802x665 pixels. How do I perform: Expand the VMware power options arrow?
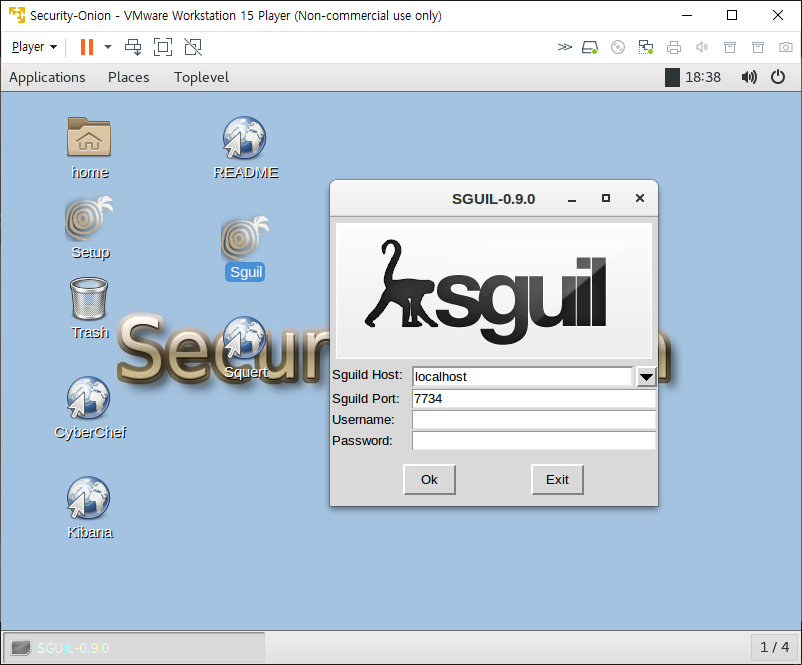point(108,47)
